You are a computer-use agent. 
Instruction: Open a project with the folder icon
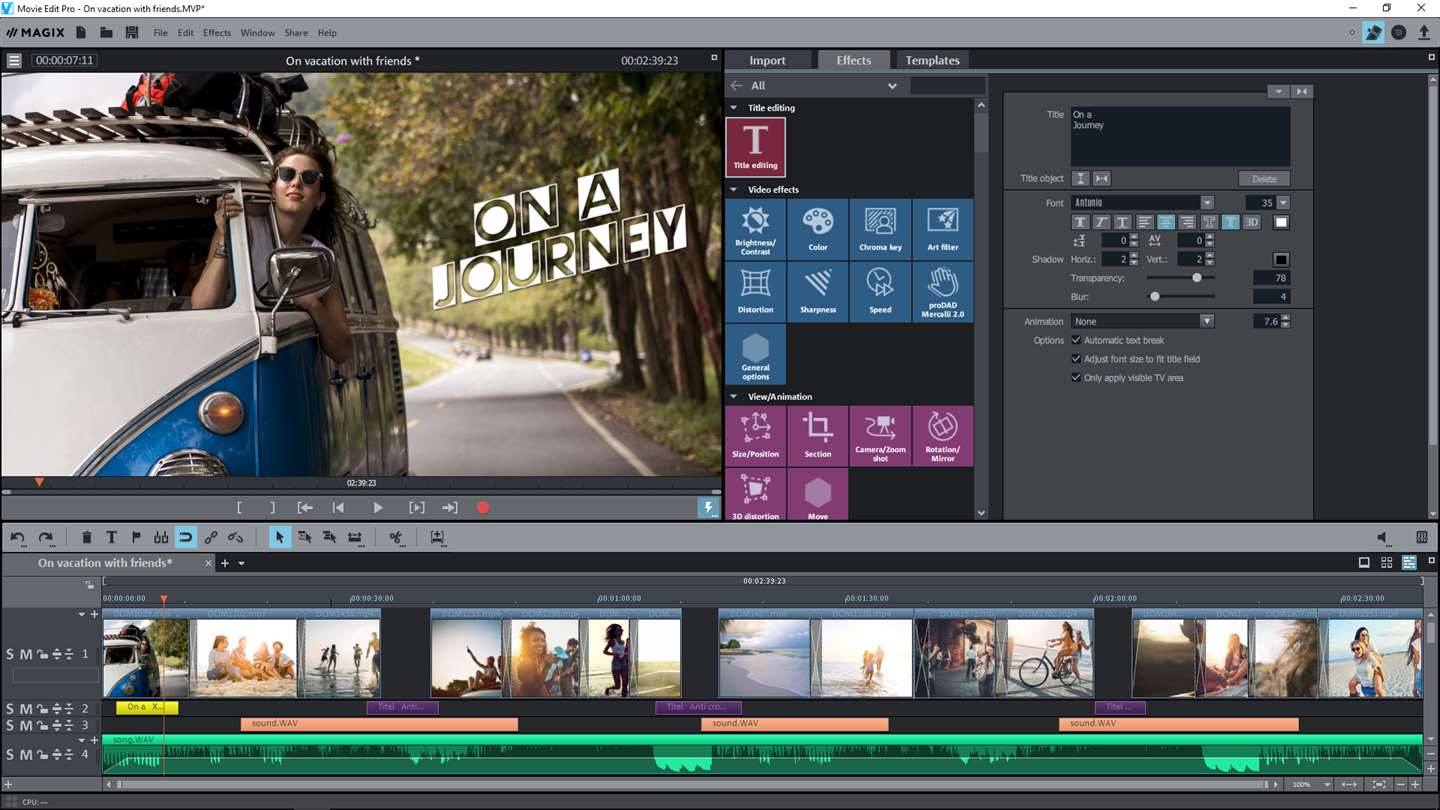click(x=106, y=33)
